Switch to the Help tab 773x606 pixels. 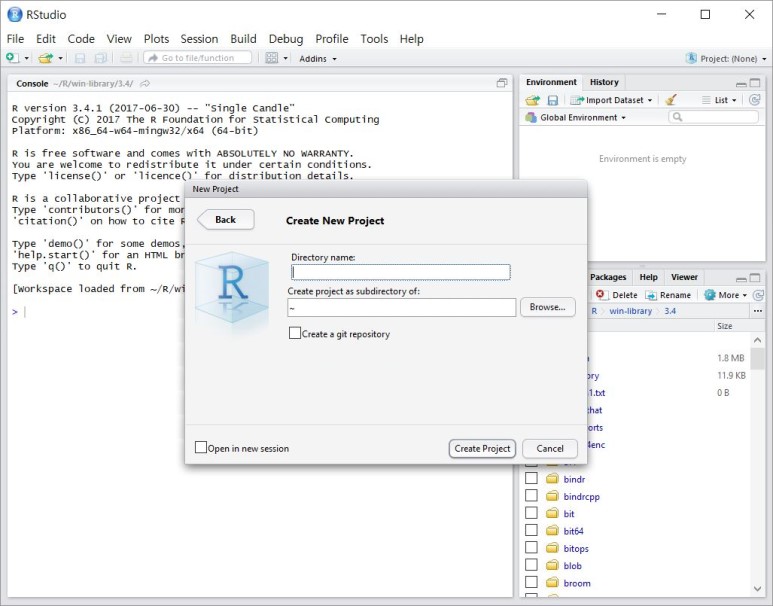point(648,277)
